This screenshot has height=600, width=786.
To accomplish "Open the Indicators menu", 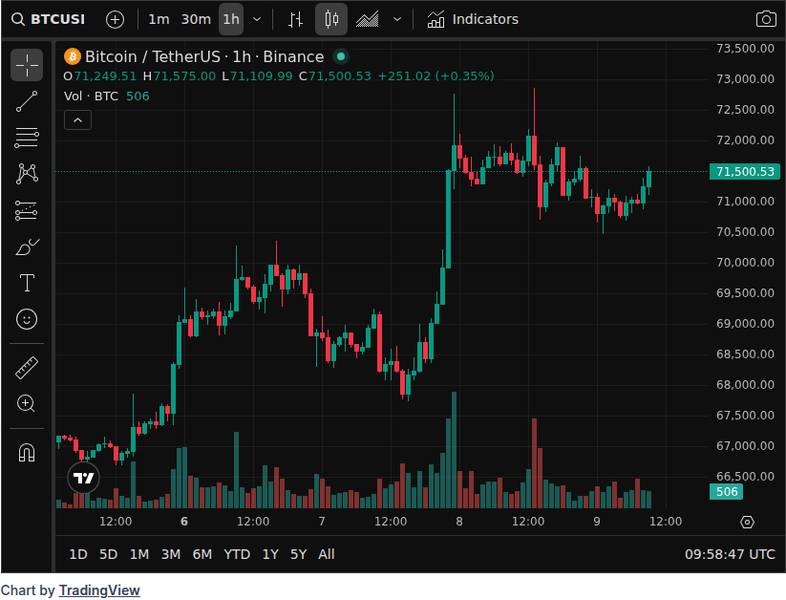I will point(473,20).
